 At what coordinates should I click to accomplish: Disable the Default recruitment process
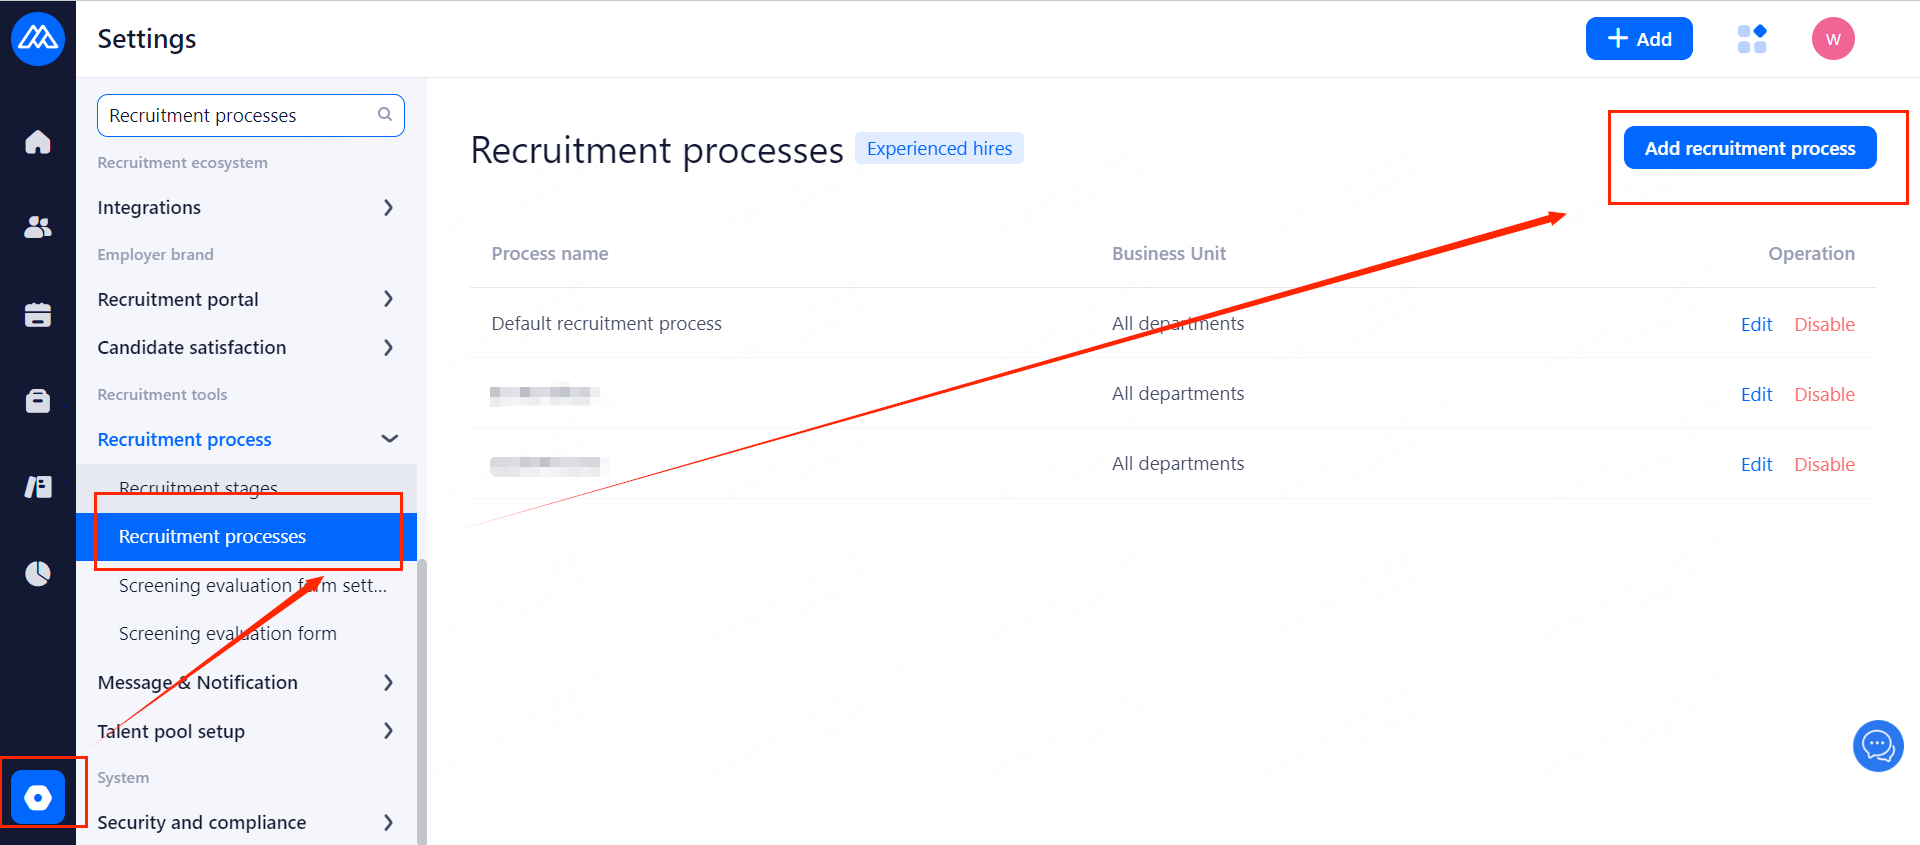[x=1824, y=324]
